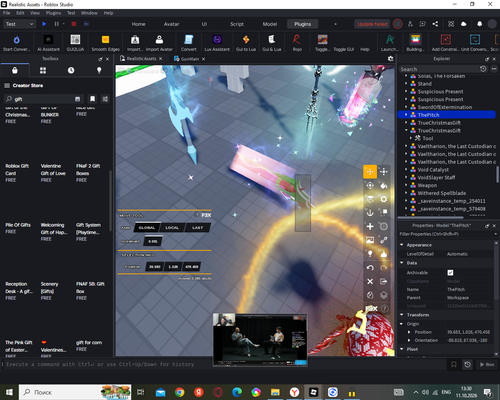The image size is (500, 400).
Task: Select the F3X Decorate flame tool
Action: pos(384,254)
